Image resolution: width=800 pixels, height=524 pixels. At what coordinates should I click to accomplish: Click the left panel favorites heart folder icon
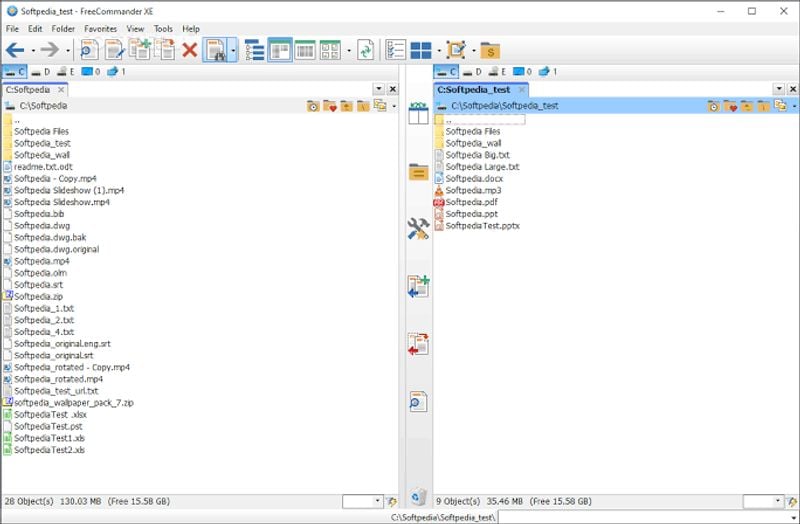pos(330,106)
